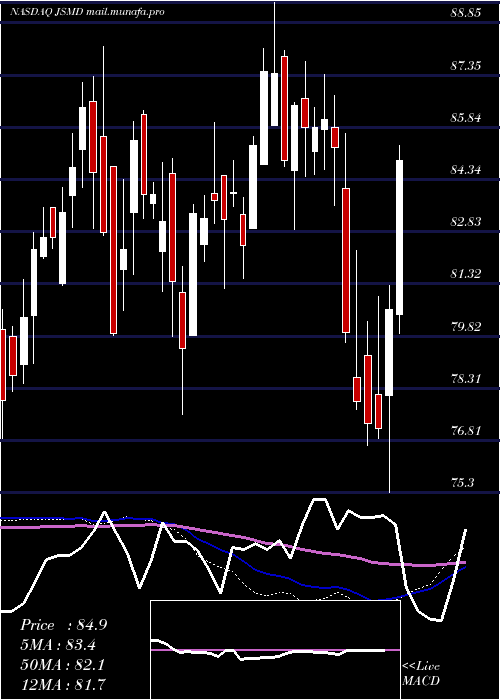Select the 87.35 price axis label
This screenshot has height=700, width=500.
coord(466,66)
